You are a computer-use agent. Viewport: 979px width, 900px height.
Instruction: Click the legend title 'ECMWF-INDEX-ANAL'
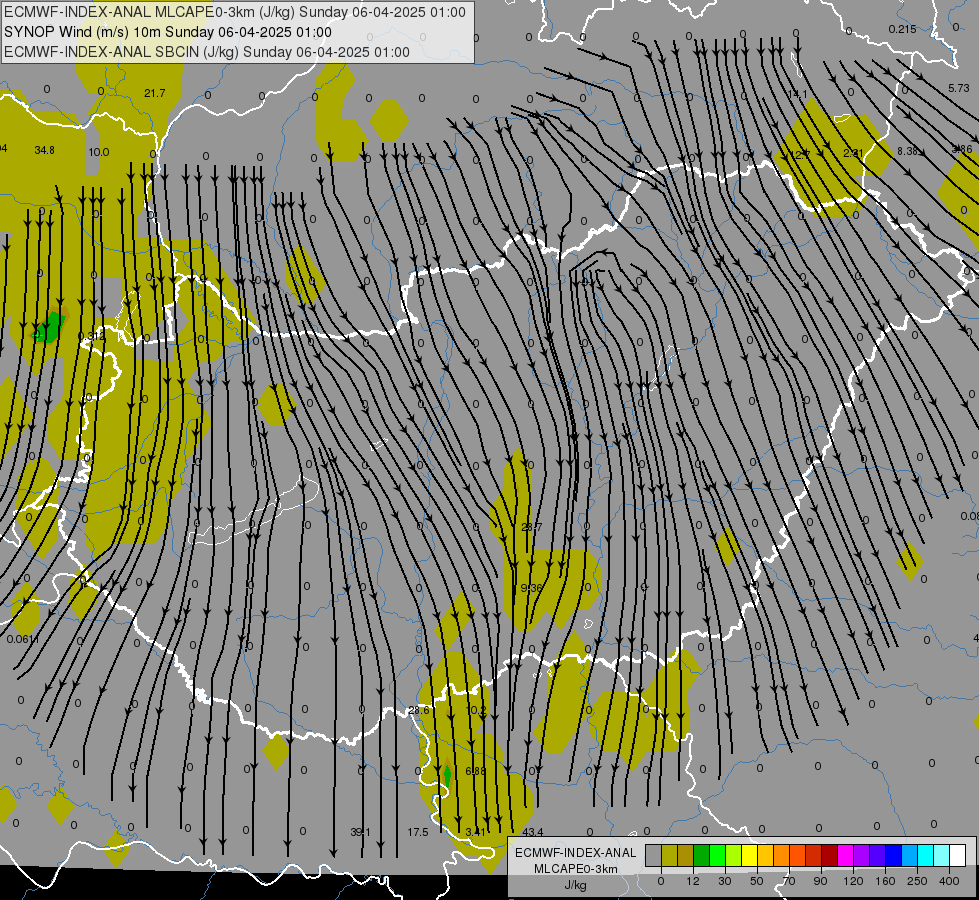576,853
